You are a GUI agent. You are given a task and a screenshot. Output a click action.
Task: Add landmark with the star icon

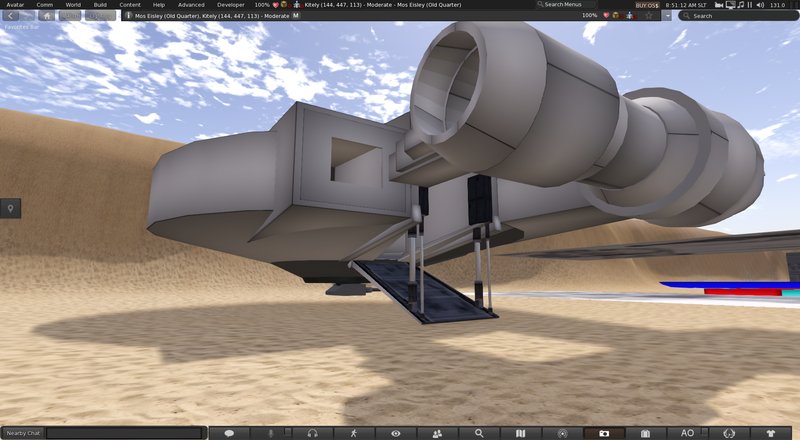(x=649, y=16)
